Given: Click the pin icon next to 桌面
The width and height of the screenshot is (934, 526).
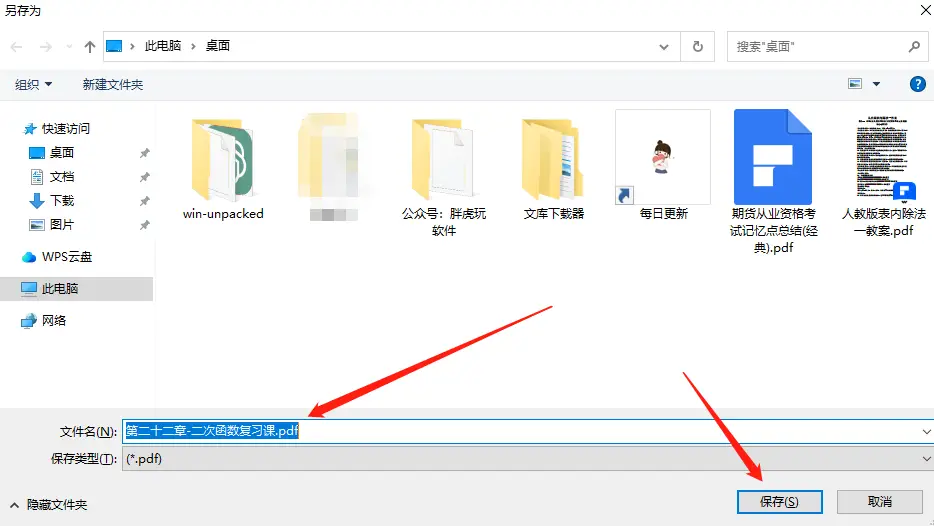Looking at the screenshot, I should [x=144, y=153].
